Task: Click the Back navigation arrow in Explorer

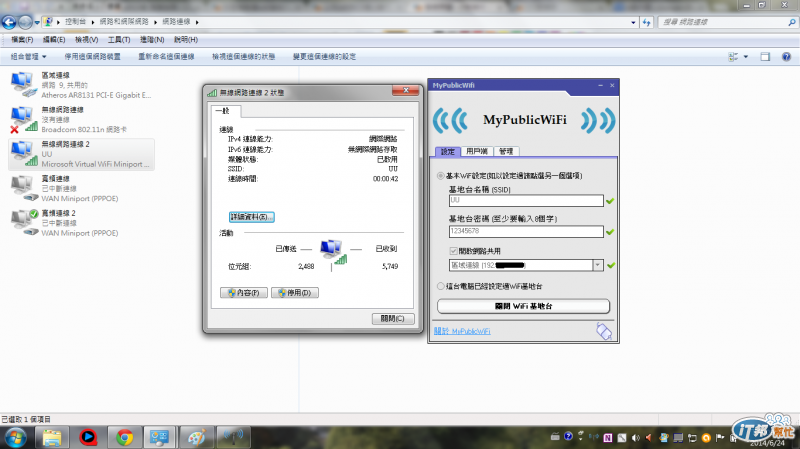Action: 9,22
